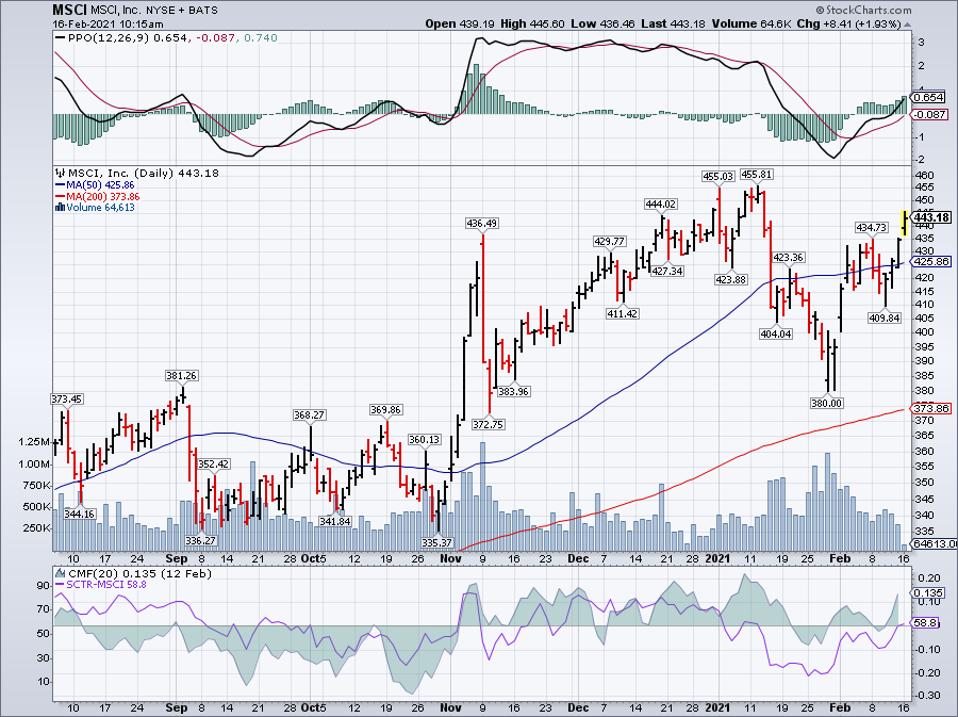Click the green 0.740 PPO histogram value
Viewport: 958px width, 717px height.
click(x=261, y=38)
